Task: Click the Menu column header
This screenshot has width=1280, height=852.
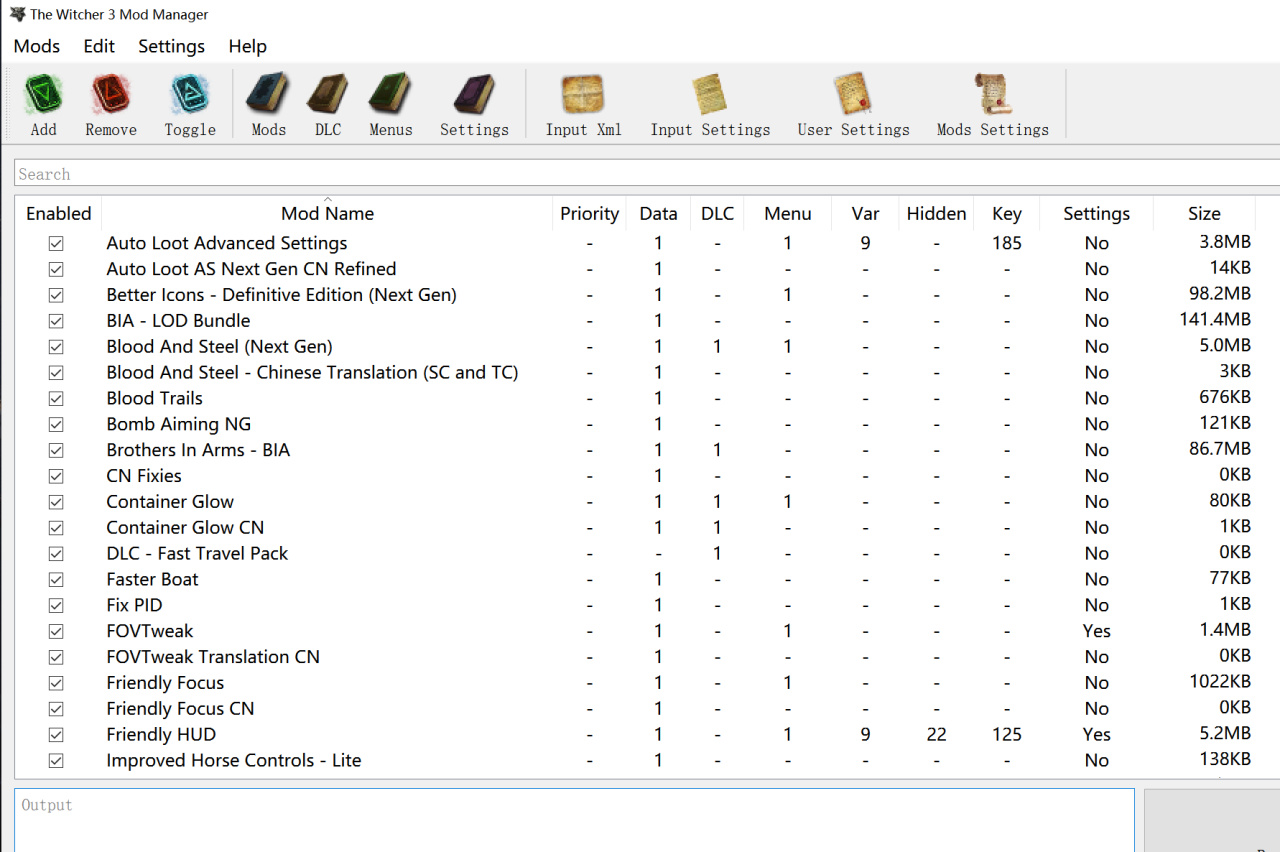Action: pyautogui.click(x=788, y=213)
